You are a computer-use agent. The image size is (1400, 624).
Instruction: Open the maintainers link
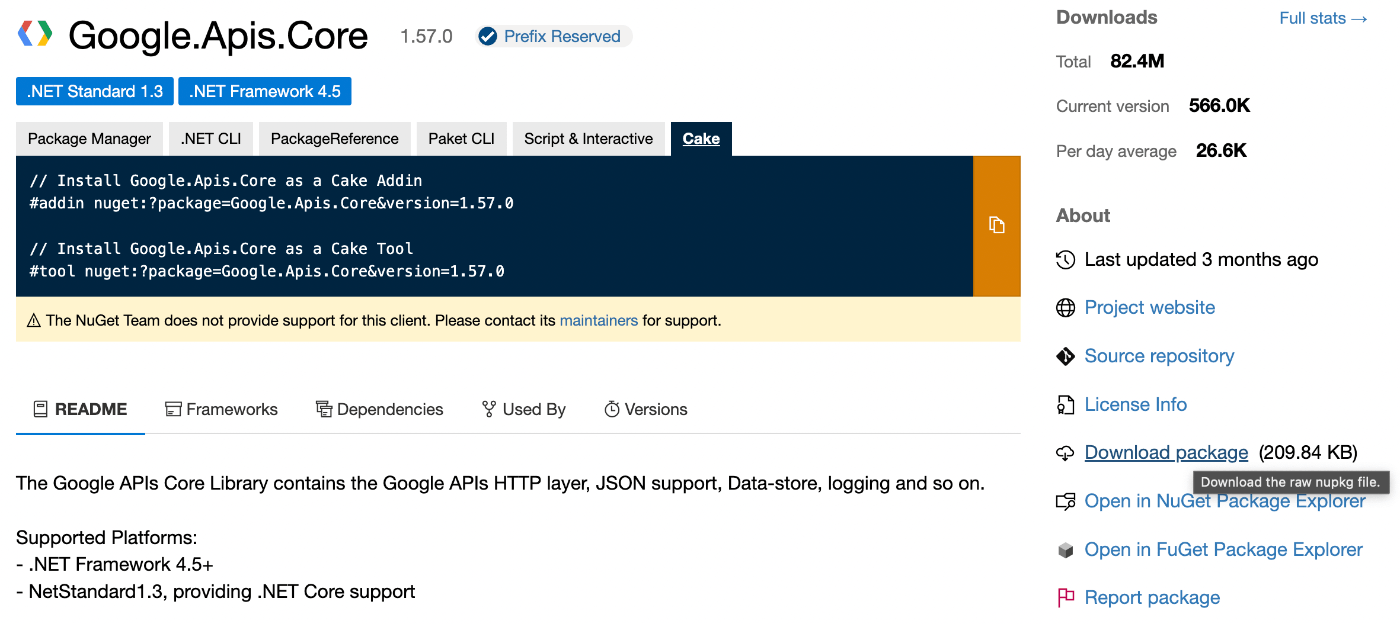pyautogui.click(x=599, y=321)
